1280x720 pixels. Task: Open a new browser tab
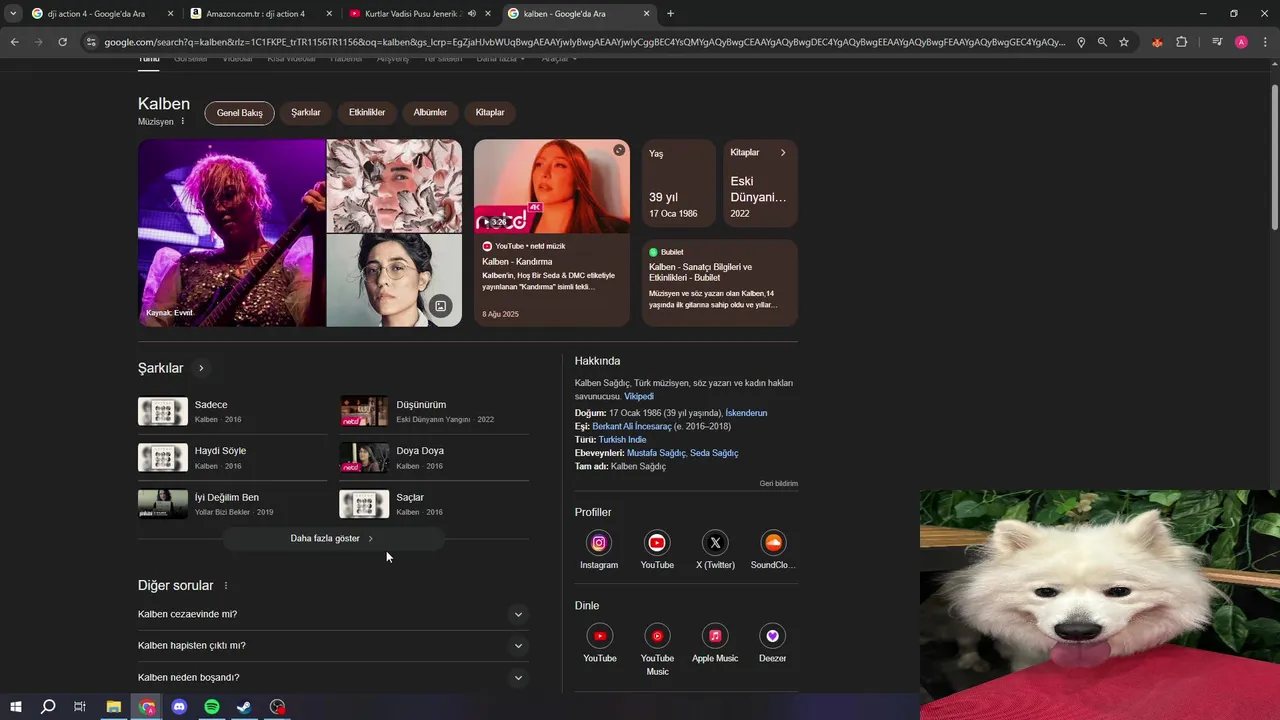tap(670, 14)
